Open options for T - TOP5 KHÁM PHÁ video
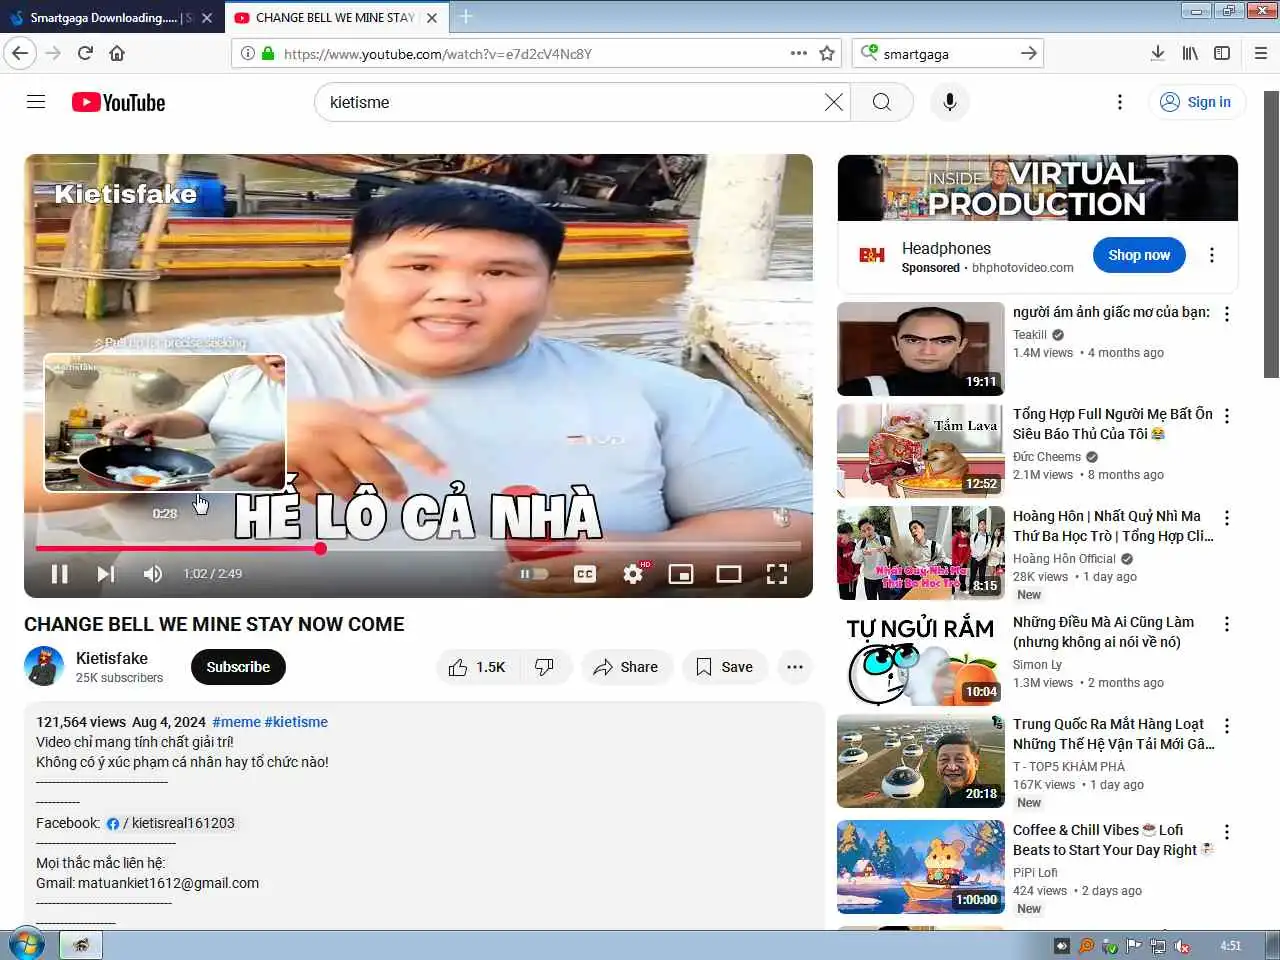The width and height of the screenshot is (1280, 960). pyautogui.click(x=1227, y=726)
